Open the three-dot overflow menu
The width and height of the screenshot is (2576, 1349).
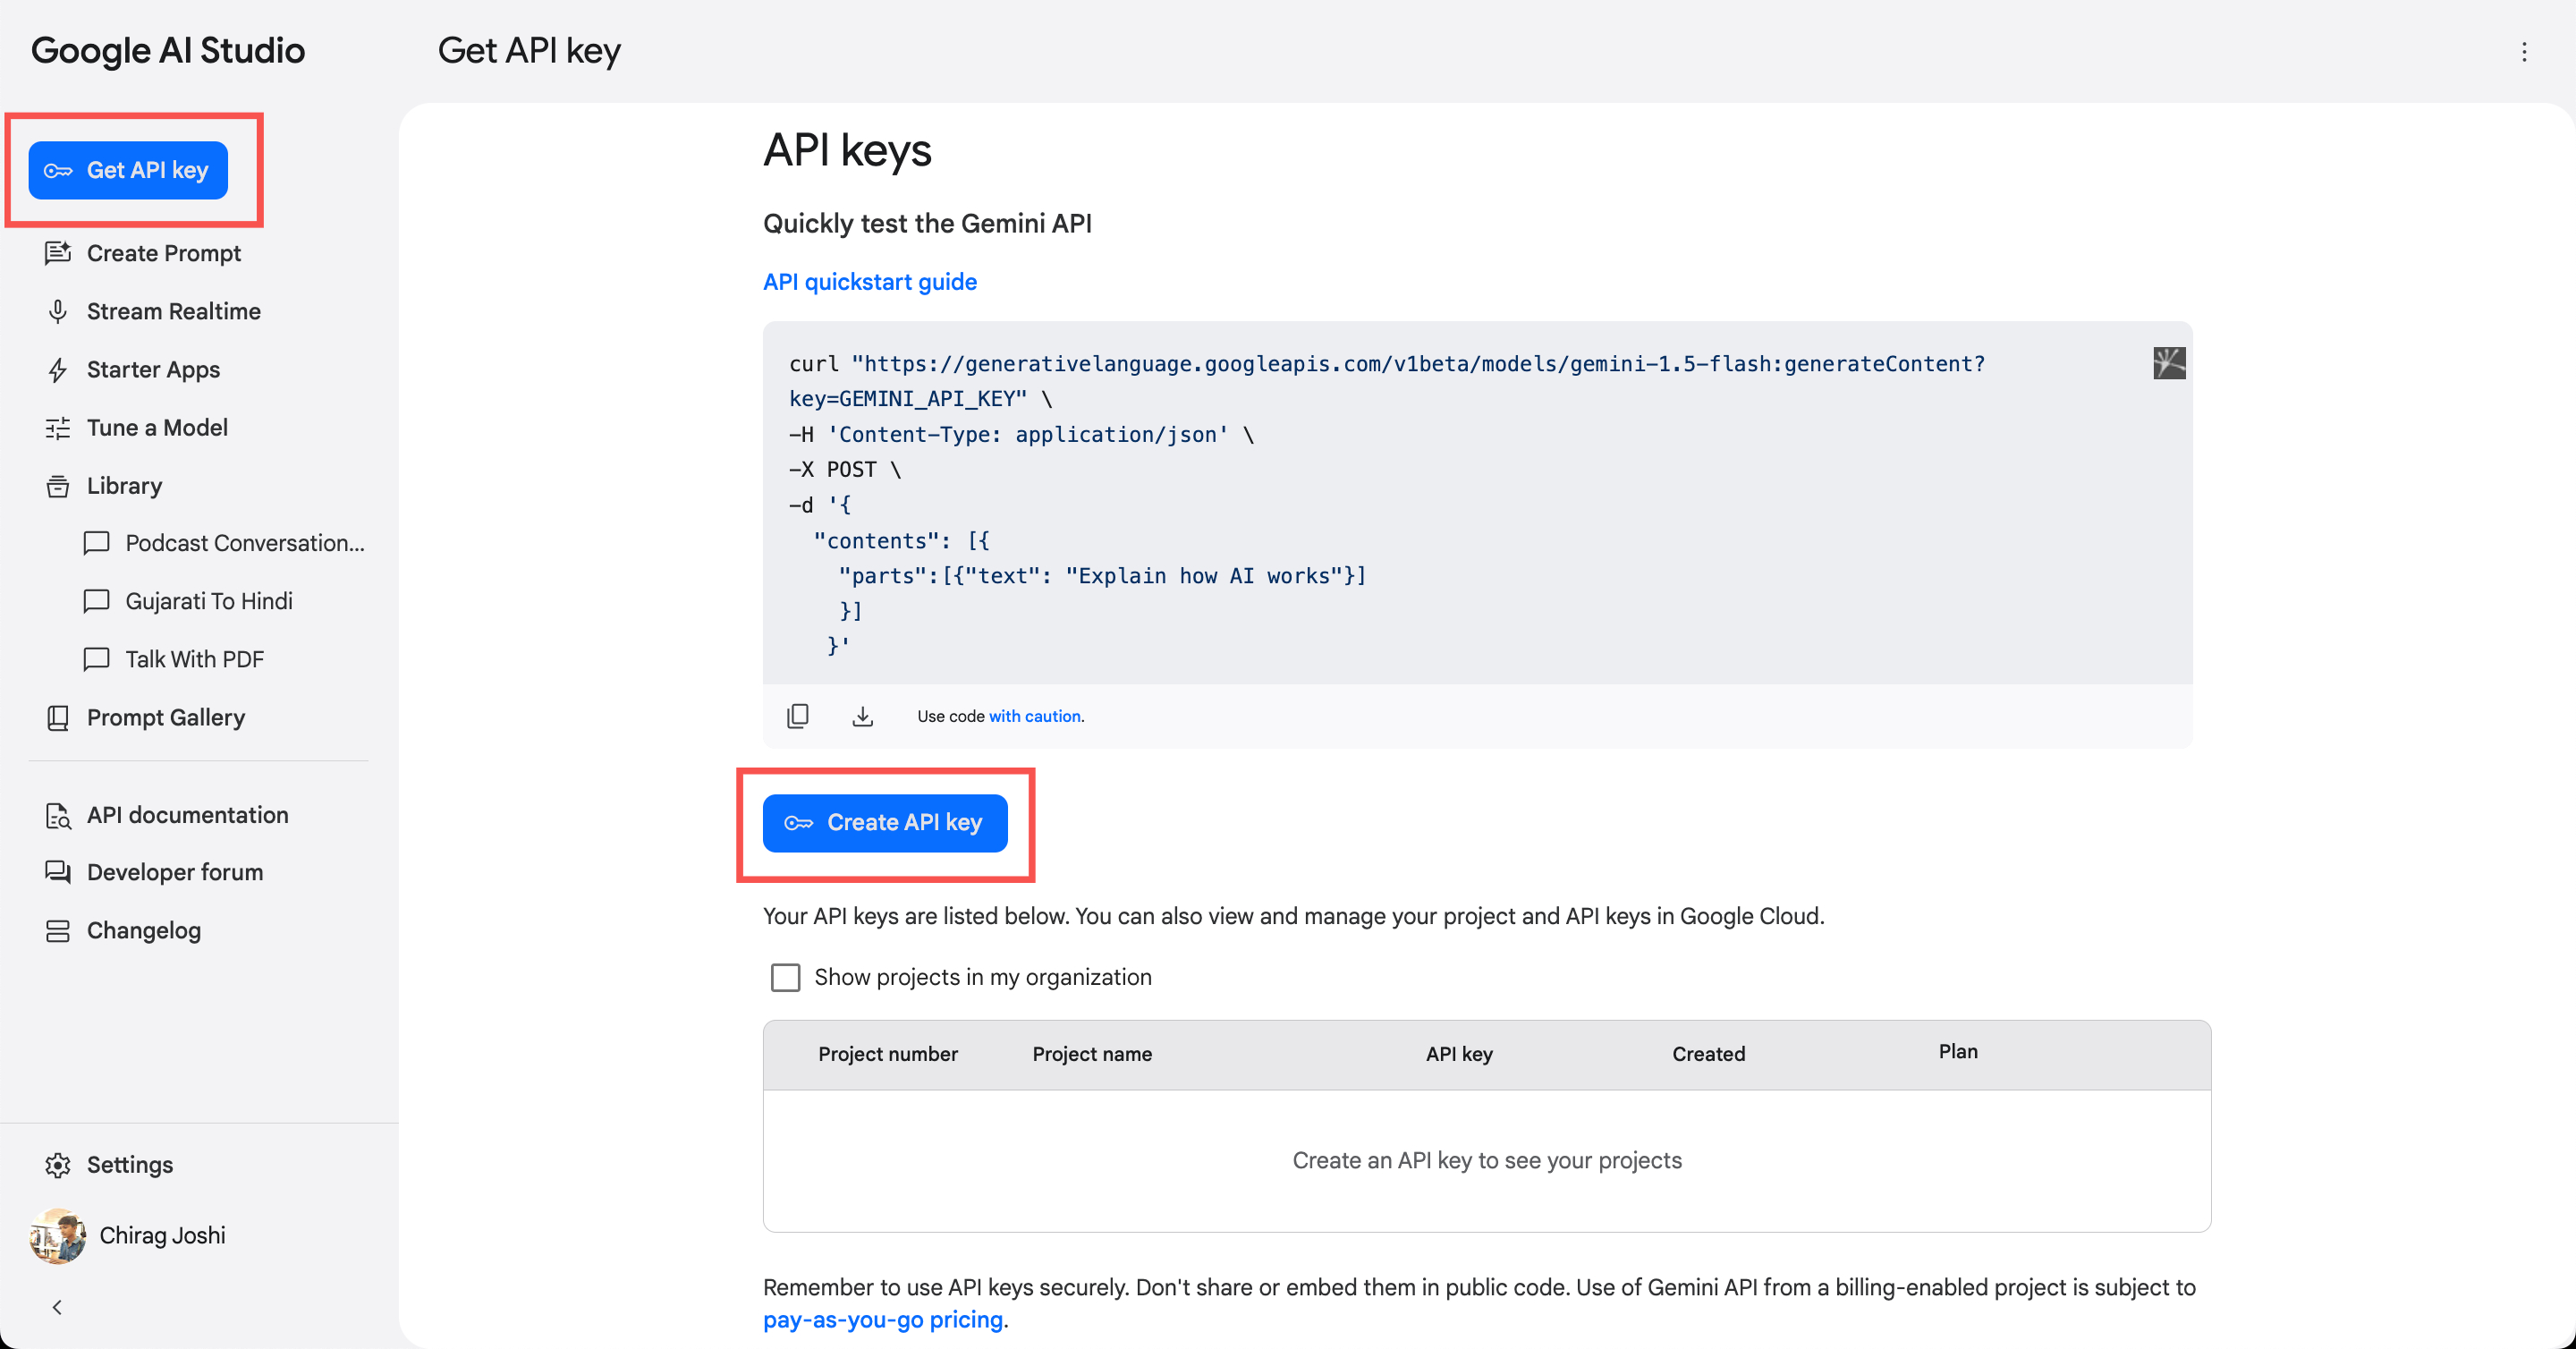click(x=2524, y=52)
